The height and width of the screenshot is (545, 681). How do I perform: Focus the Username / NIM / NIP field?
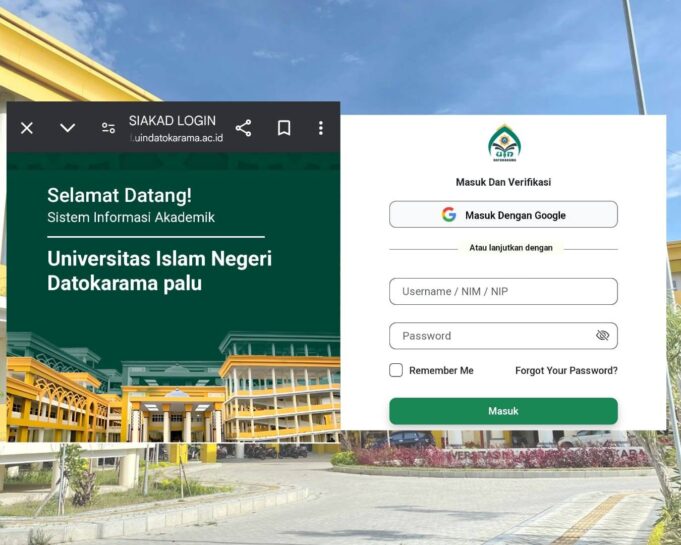pyautogui.click(x=503, y=291)
